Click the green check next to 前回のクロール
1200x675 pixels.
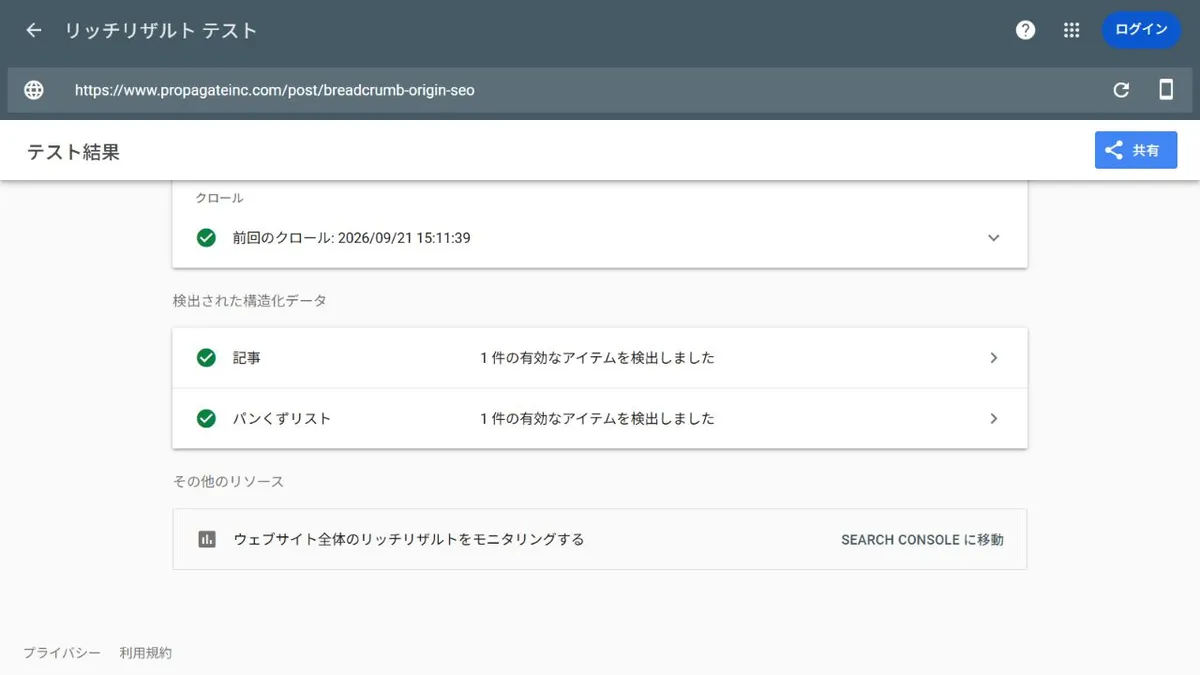pos(206,238)
